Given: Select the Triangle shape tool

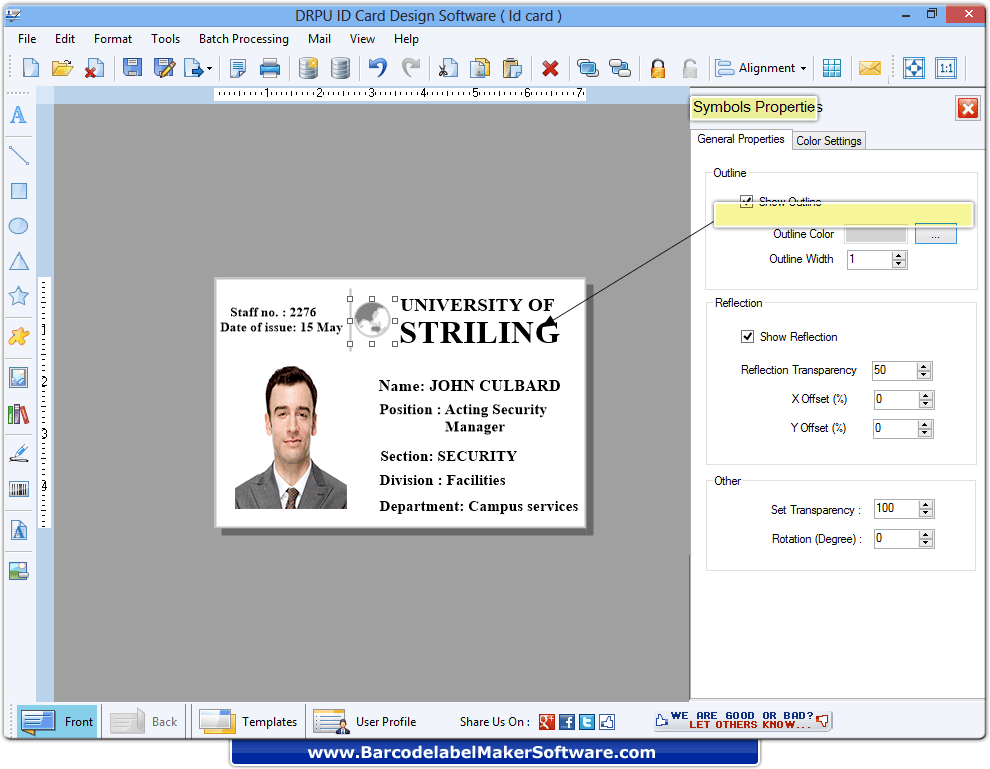Looking at the screenshot, I should (x=19, y=261).
